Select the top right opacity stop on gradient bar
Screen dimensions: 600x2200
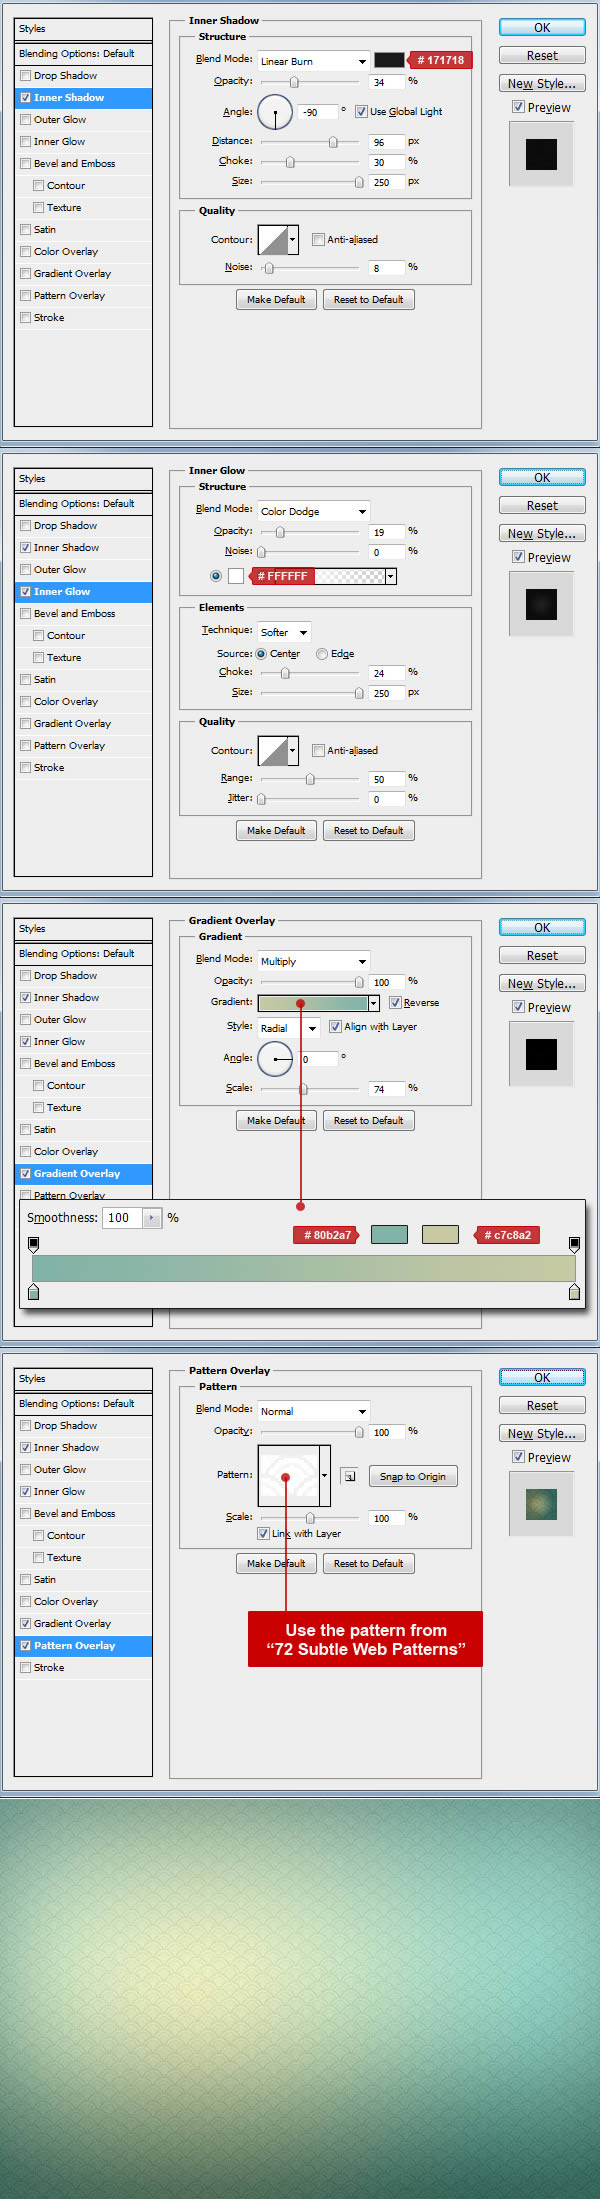point(574,1244)
